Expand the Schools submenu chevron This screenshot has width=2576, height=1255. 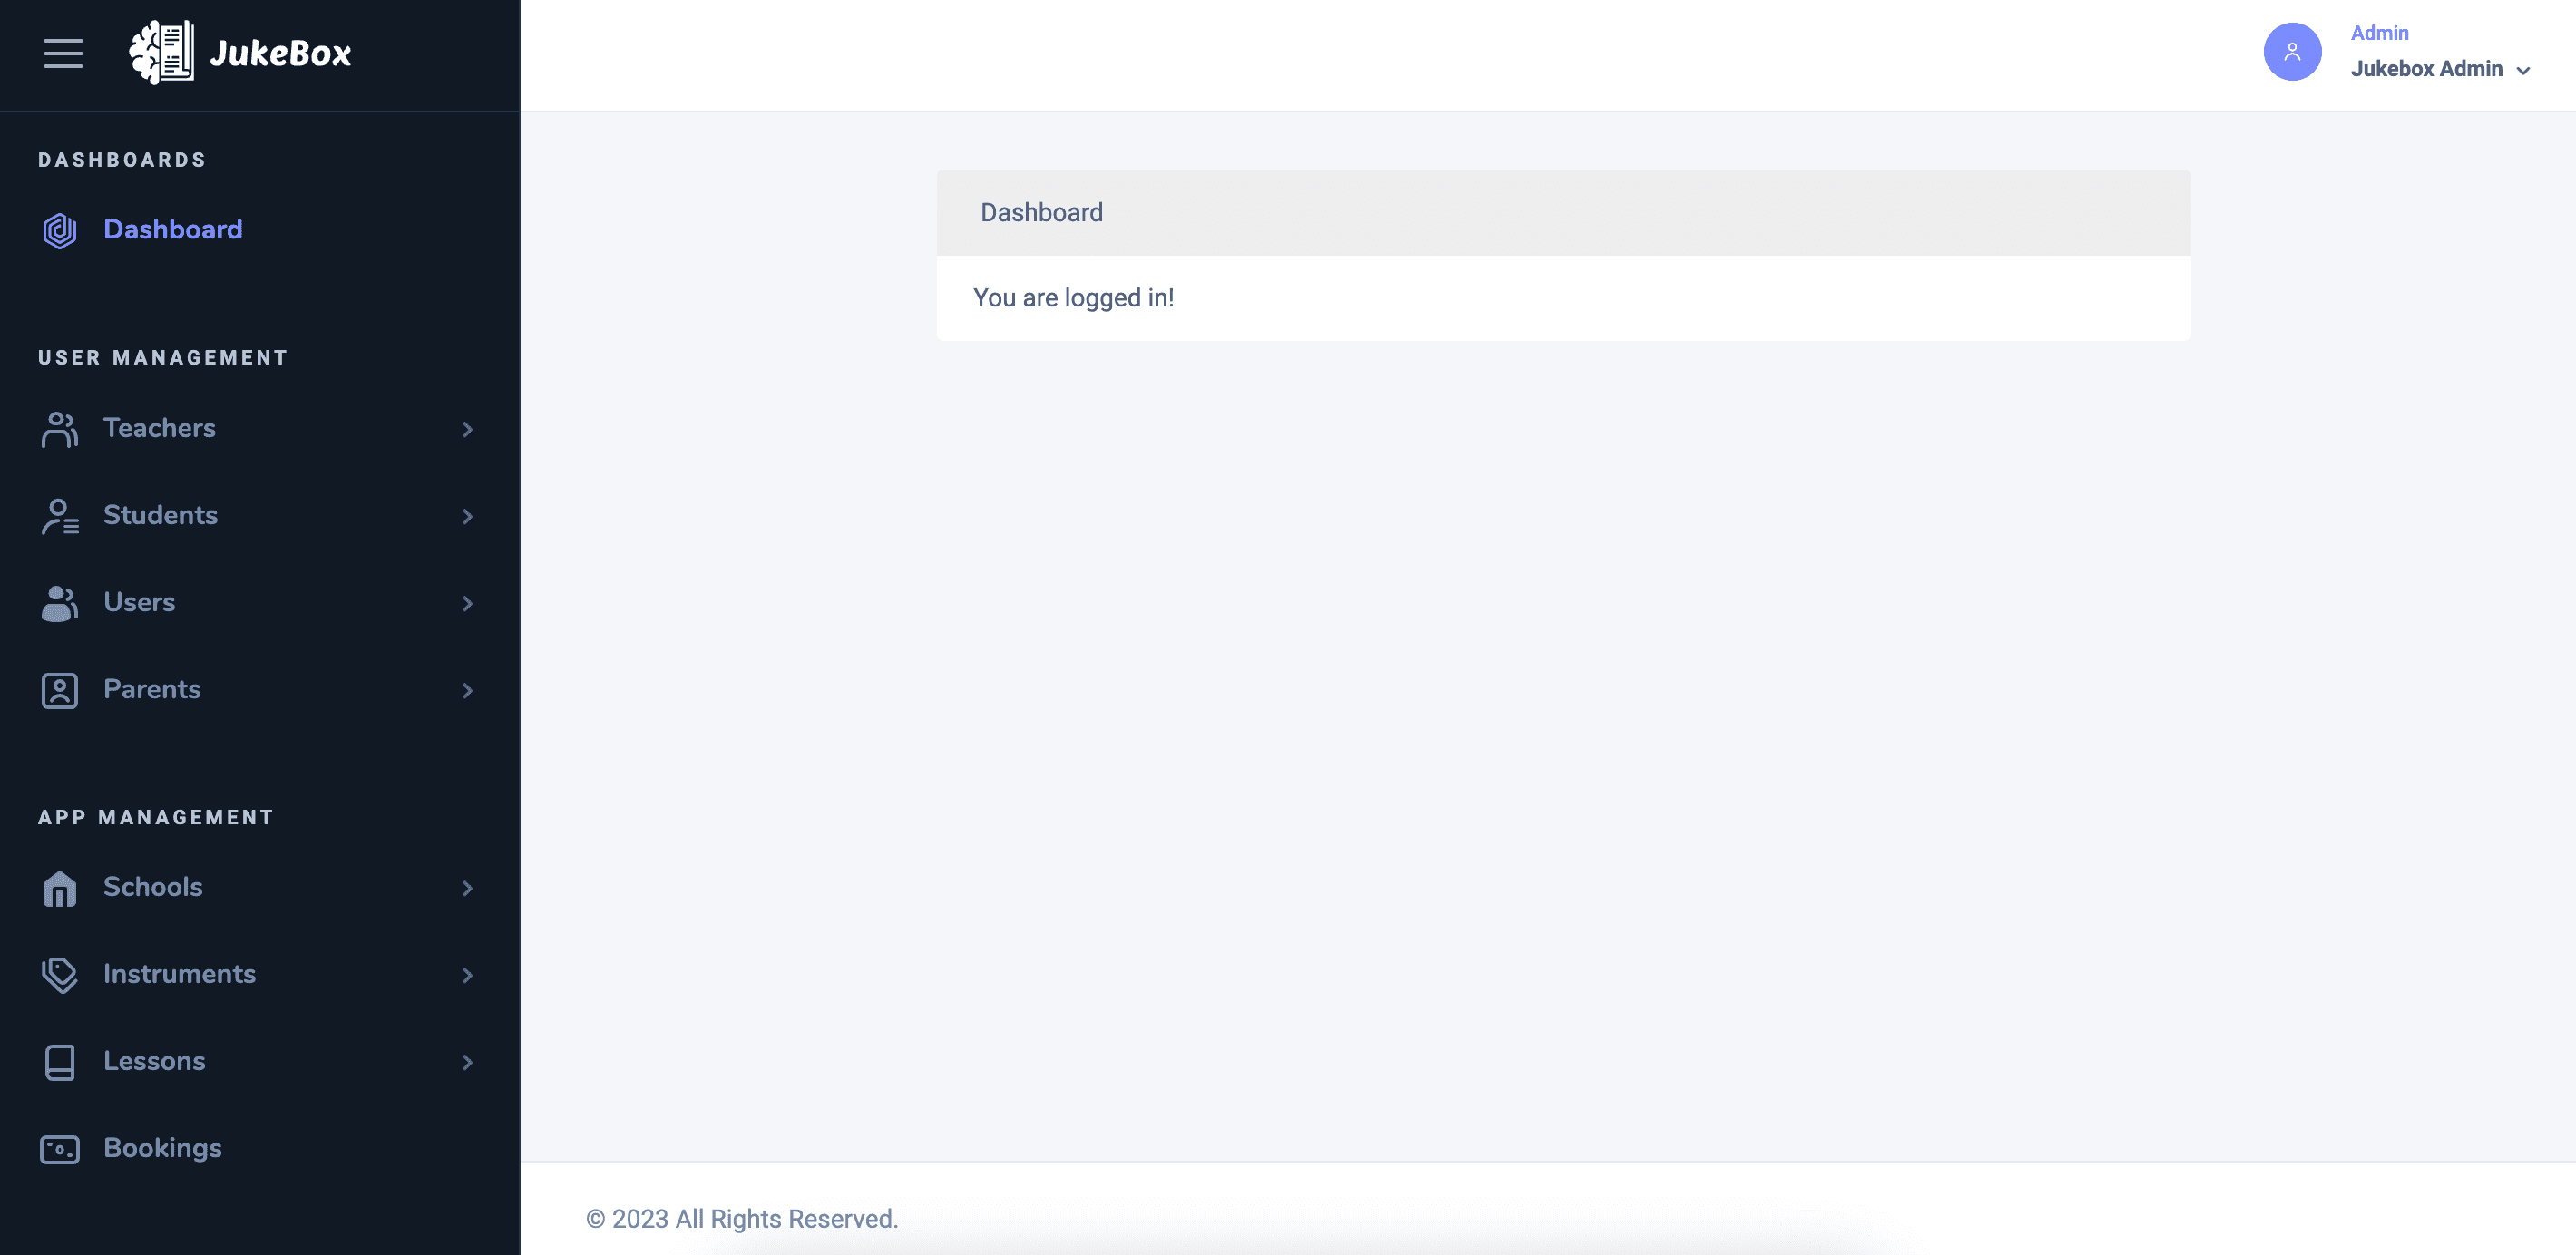[x=467, y=888]
